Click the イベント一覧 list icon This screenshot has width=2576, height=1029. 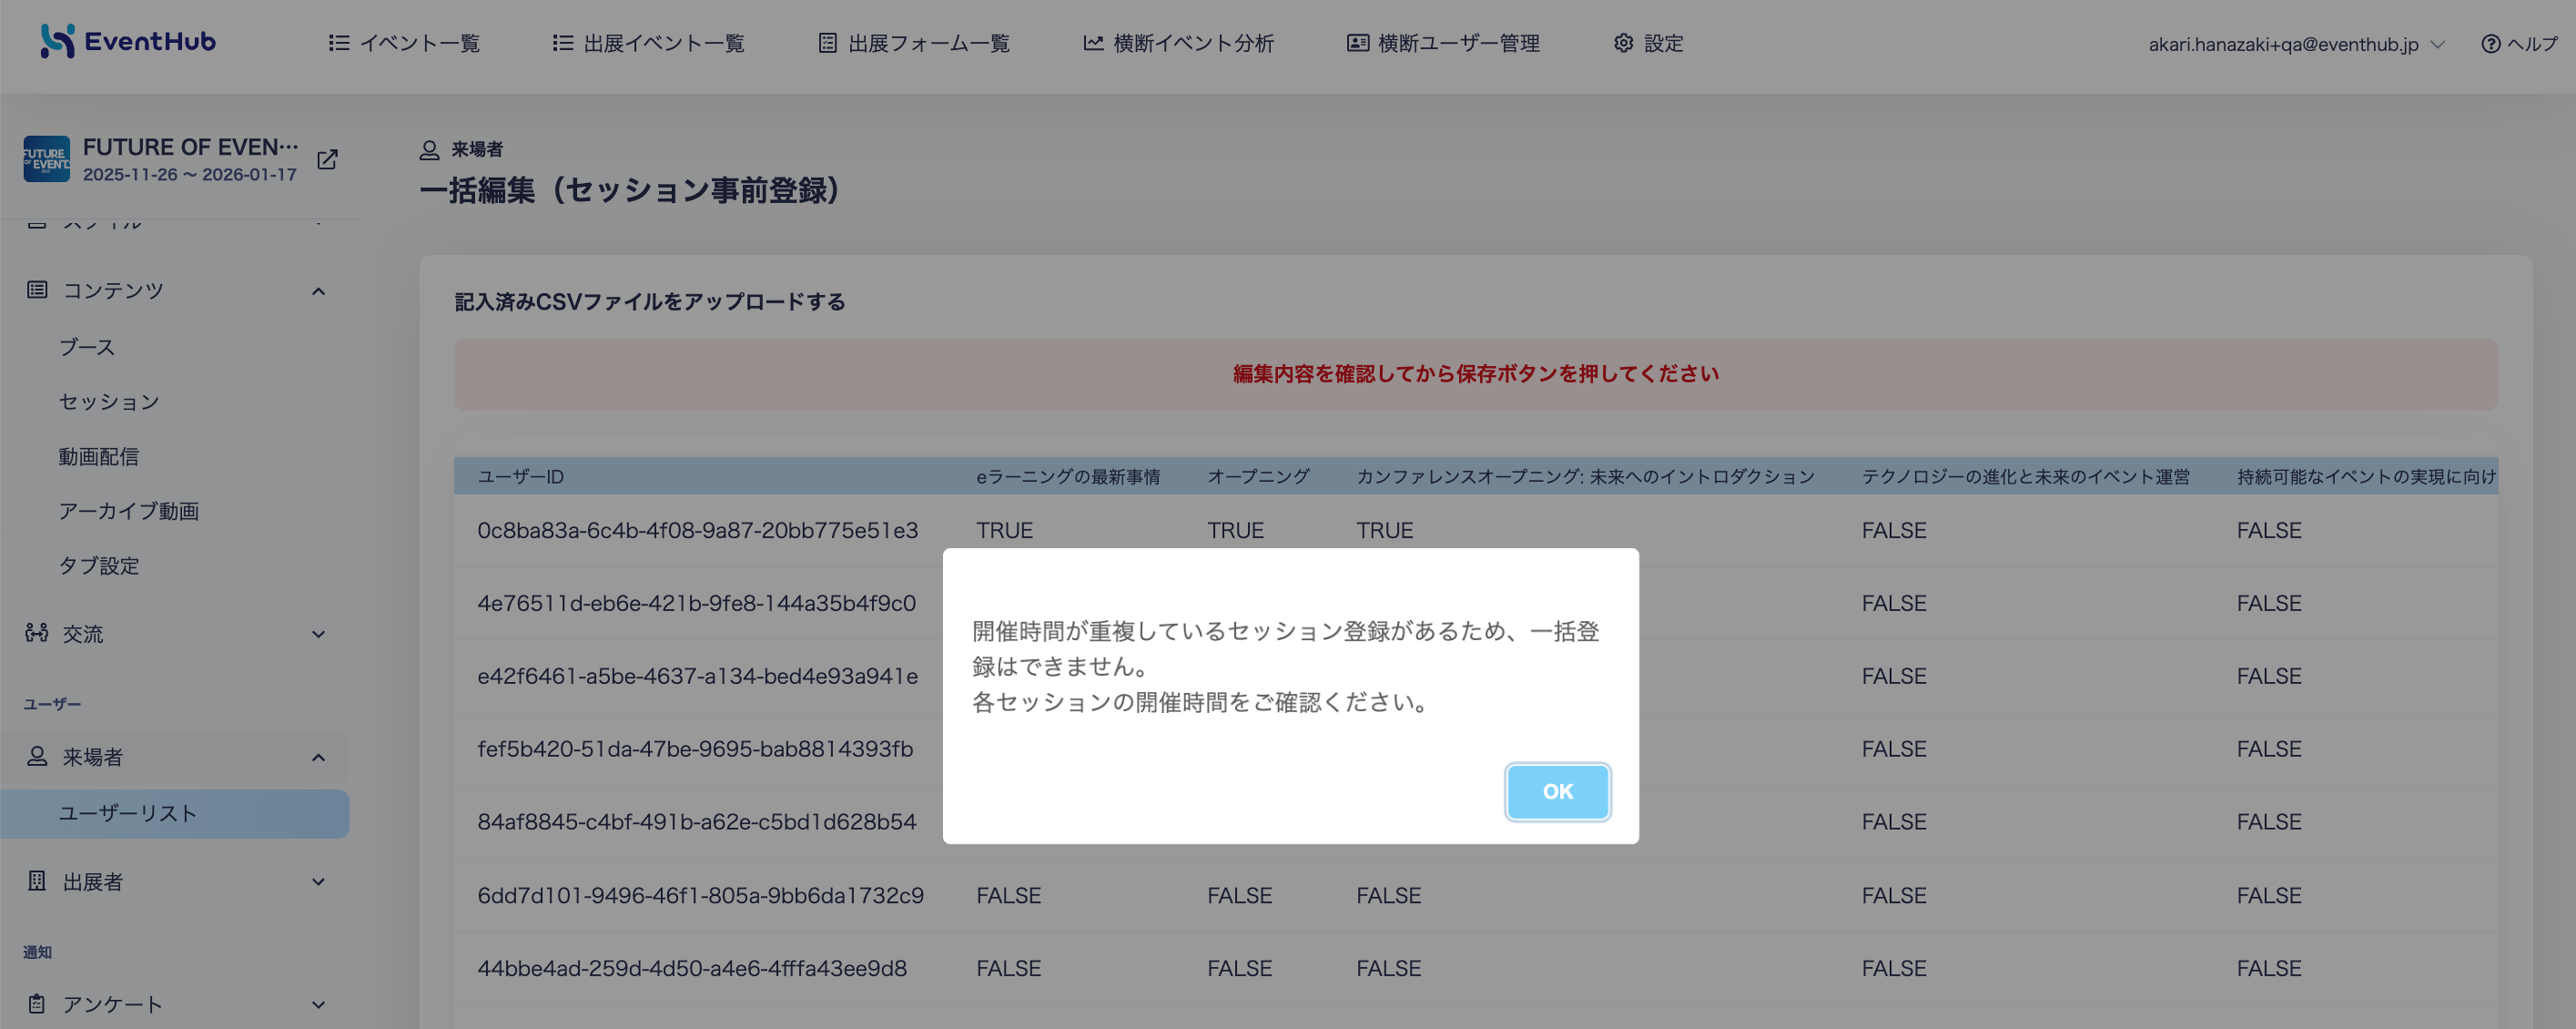click(339, 43)
